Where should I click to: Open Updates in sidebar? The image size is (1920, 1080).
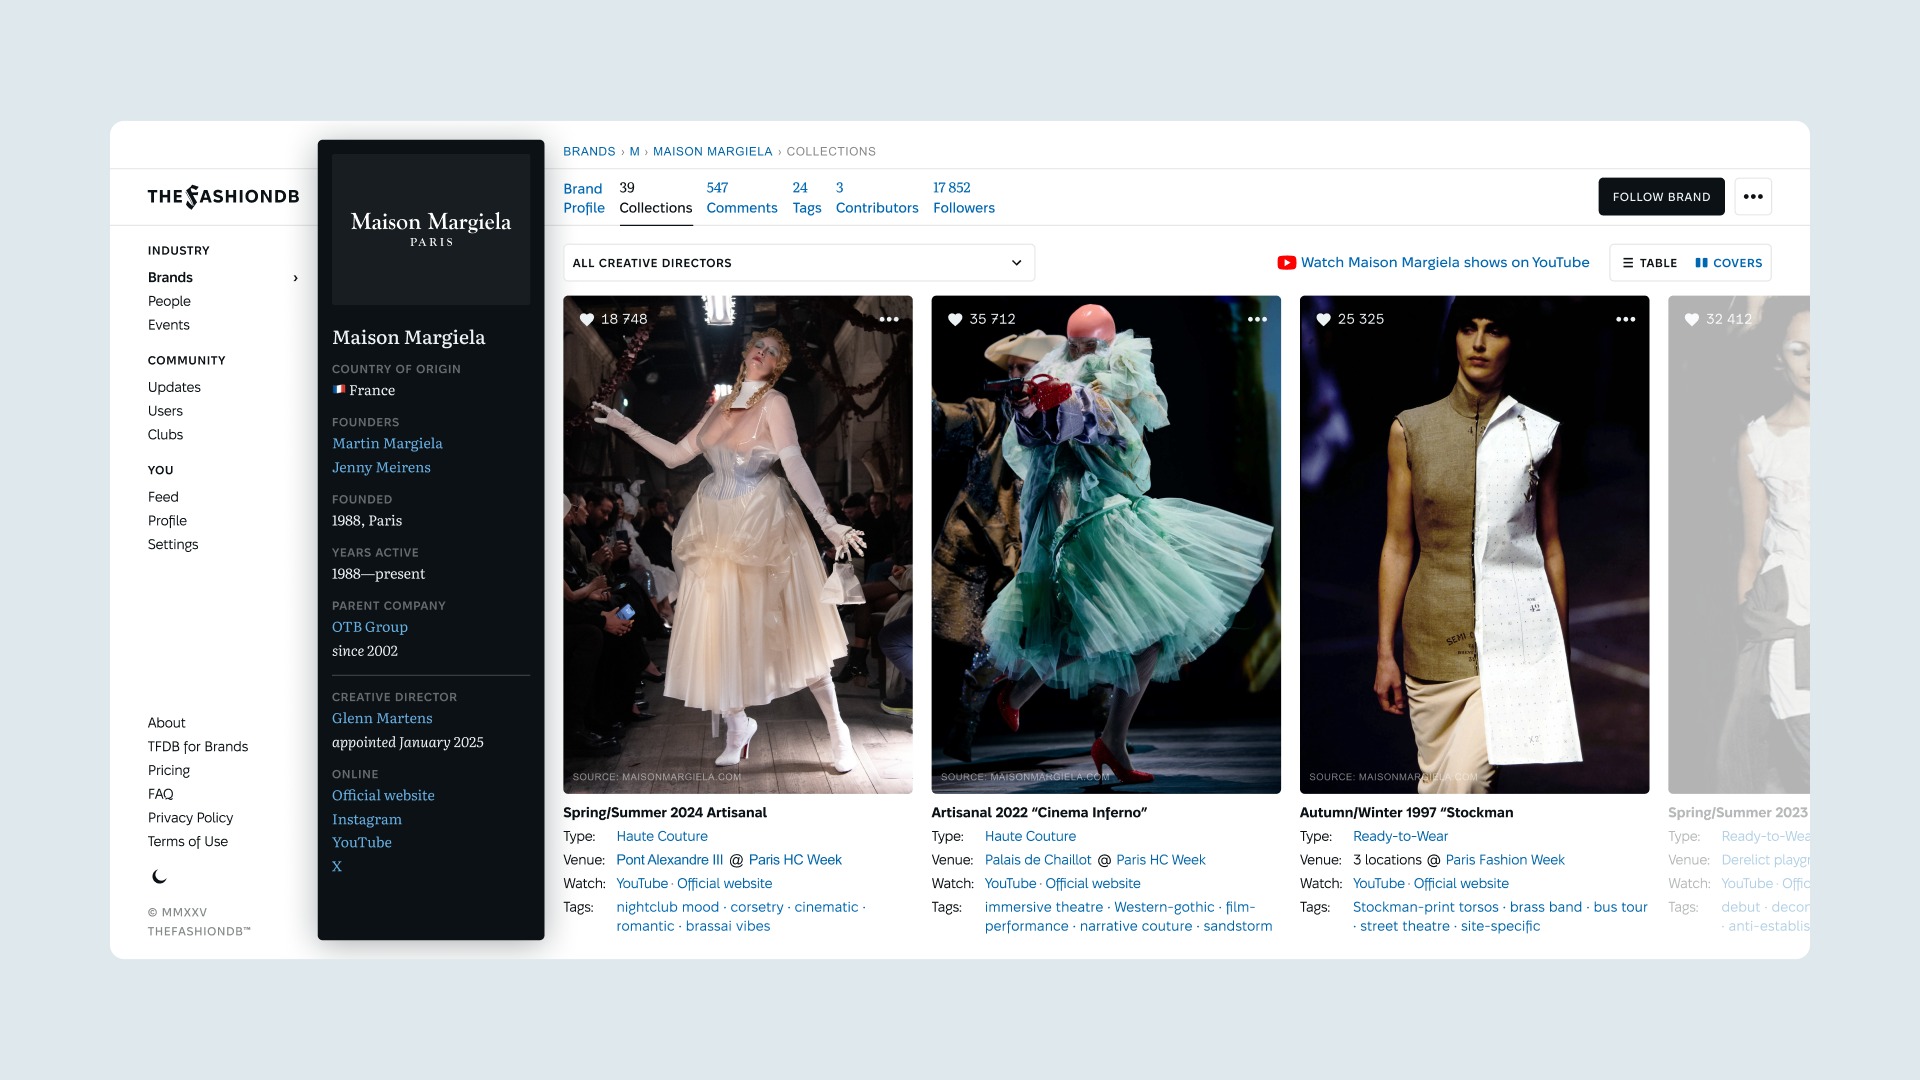pyautogui.click(x=174, y=387)
